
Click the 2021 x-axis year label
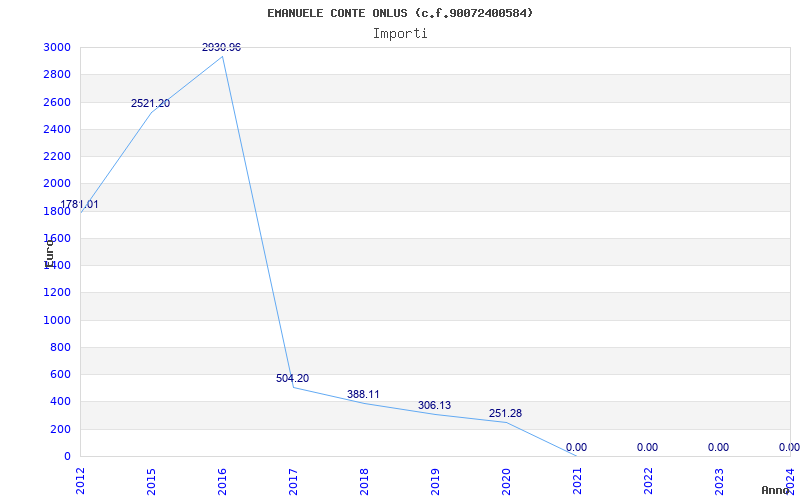point(577,481)
